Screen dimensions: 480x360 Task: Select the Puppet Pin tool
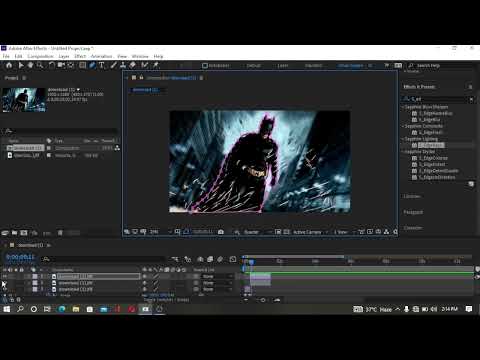[x=156, y=65]
